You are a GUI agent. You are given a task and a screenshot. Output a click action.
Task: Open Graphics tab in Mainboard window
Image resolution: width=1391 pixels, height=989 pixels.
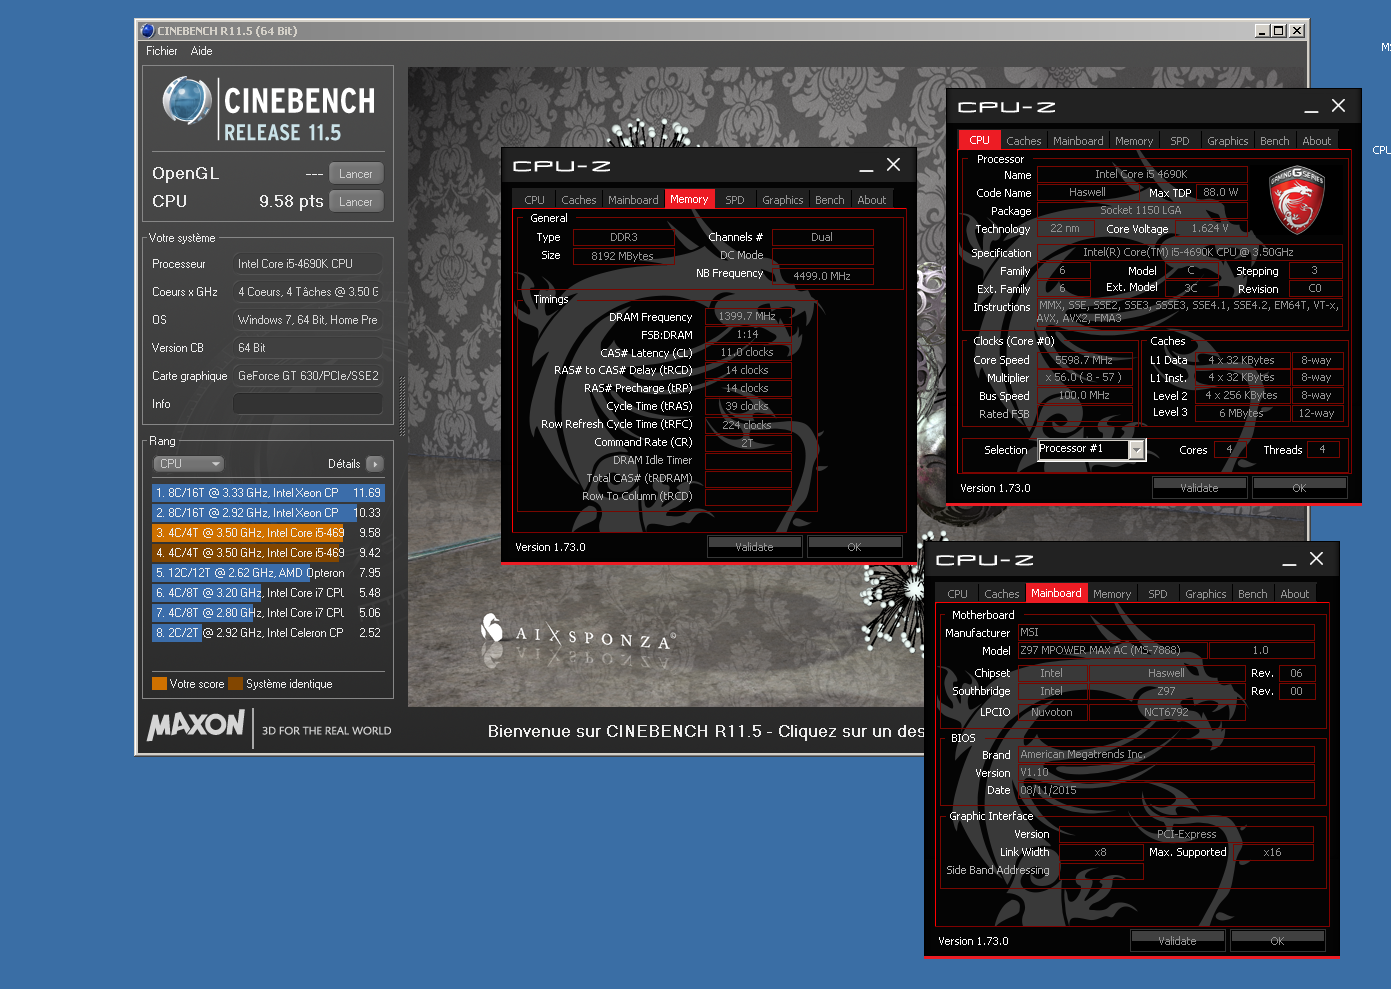tap(1205, 594)
